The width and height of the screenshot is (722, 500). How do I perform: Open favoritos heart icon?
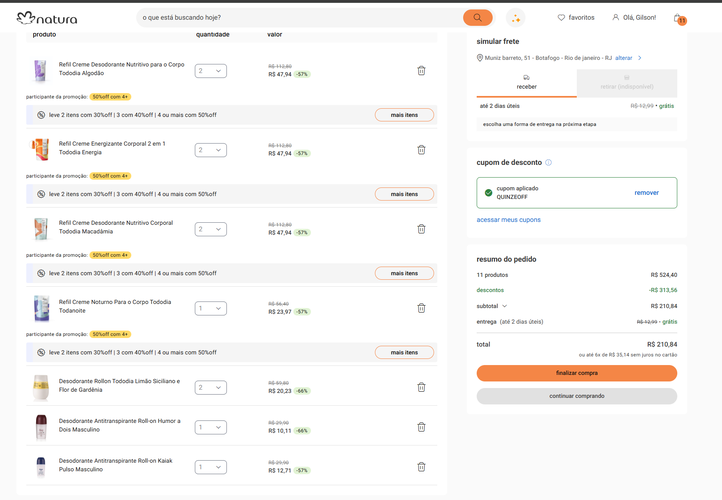tap(561, 17)
